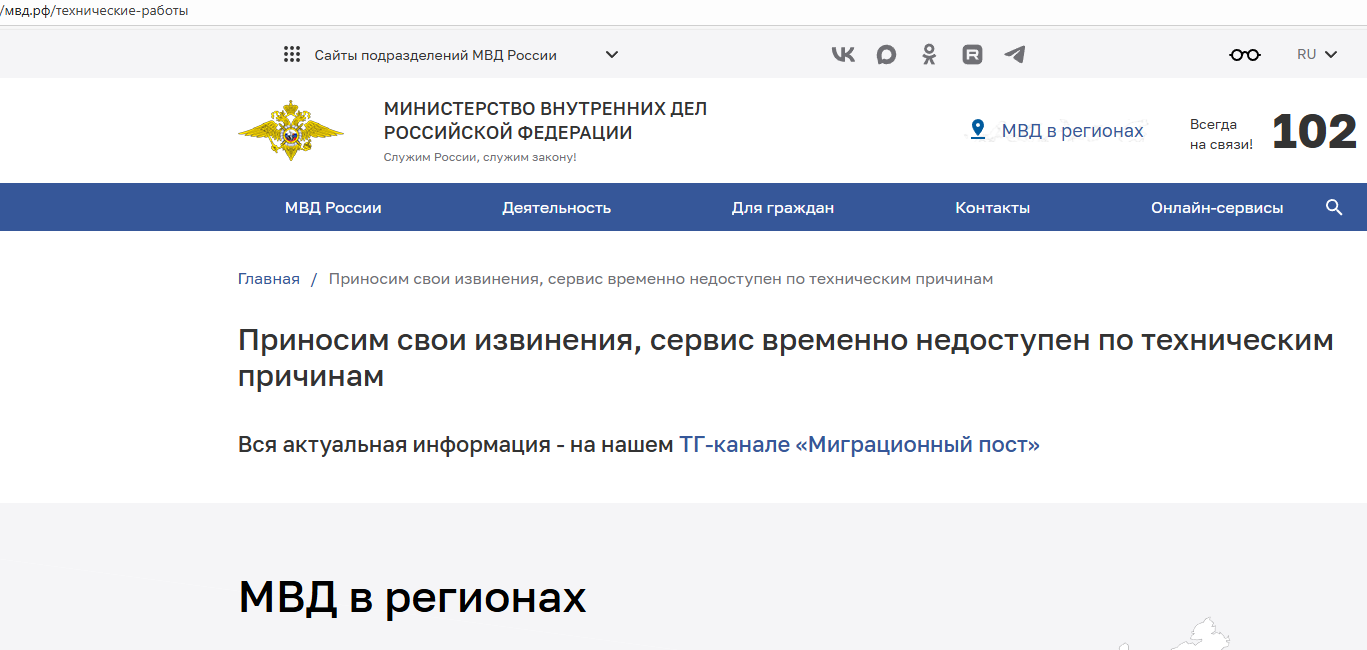
Task: Open the RU language selector
Action: (1316, 55)
